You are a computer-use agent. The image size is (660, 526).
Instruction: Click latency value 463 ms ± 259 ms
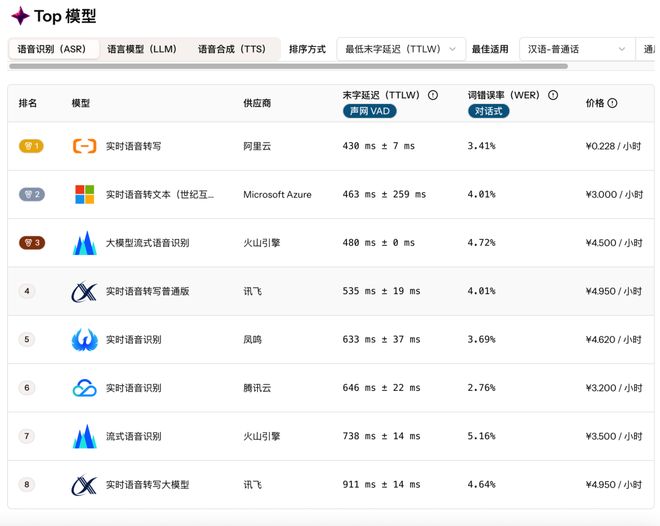[384, 194]
